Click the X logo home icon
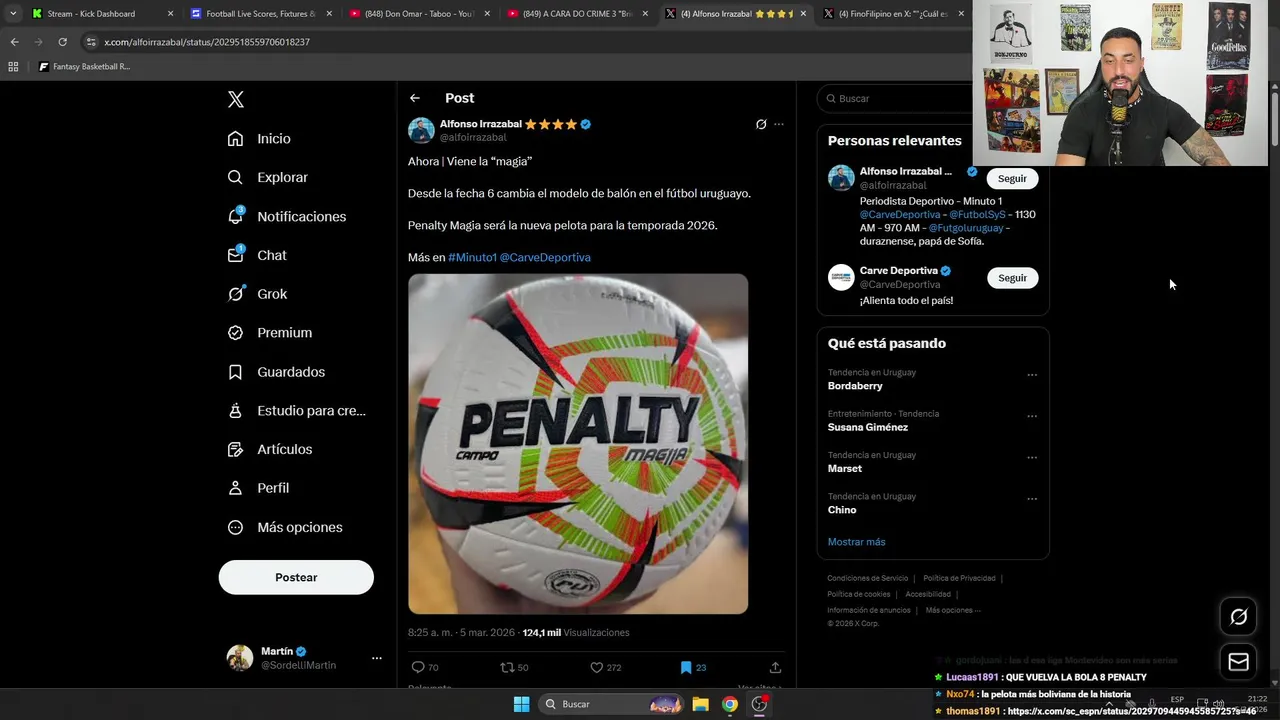1280x720 pixels. (x=235, y=99)
